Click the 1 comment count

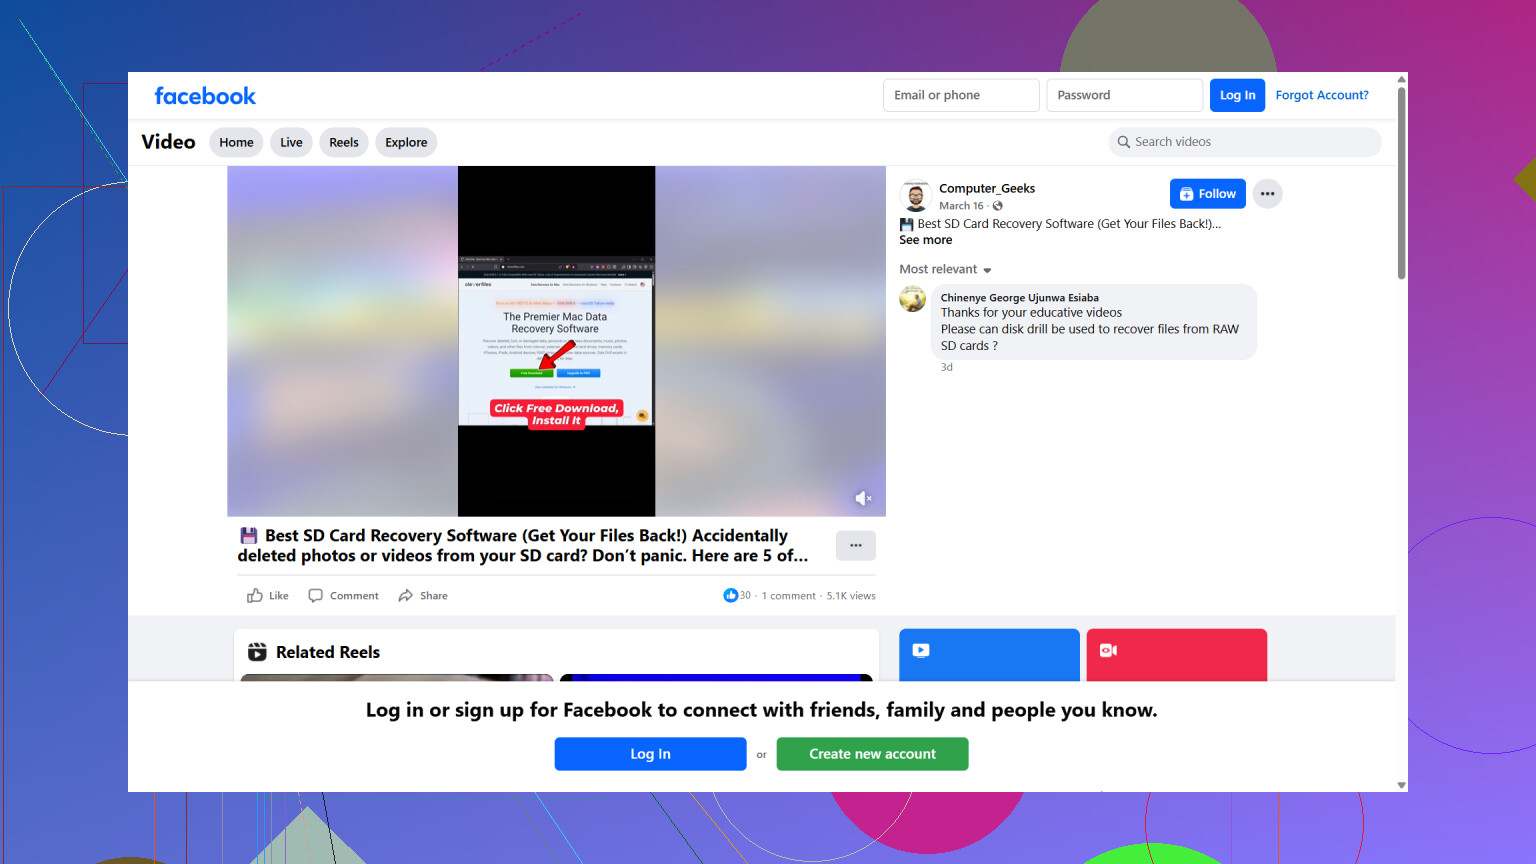[x=789, y=596]
